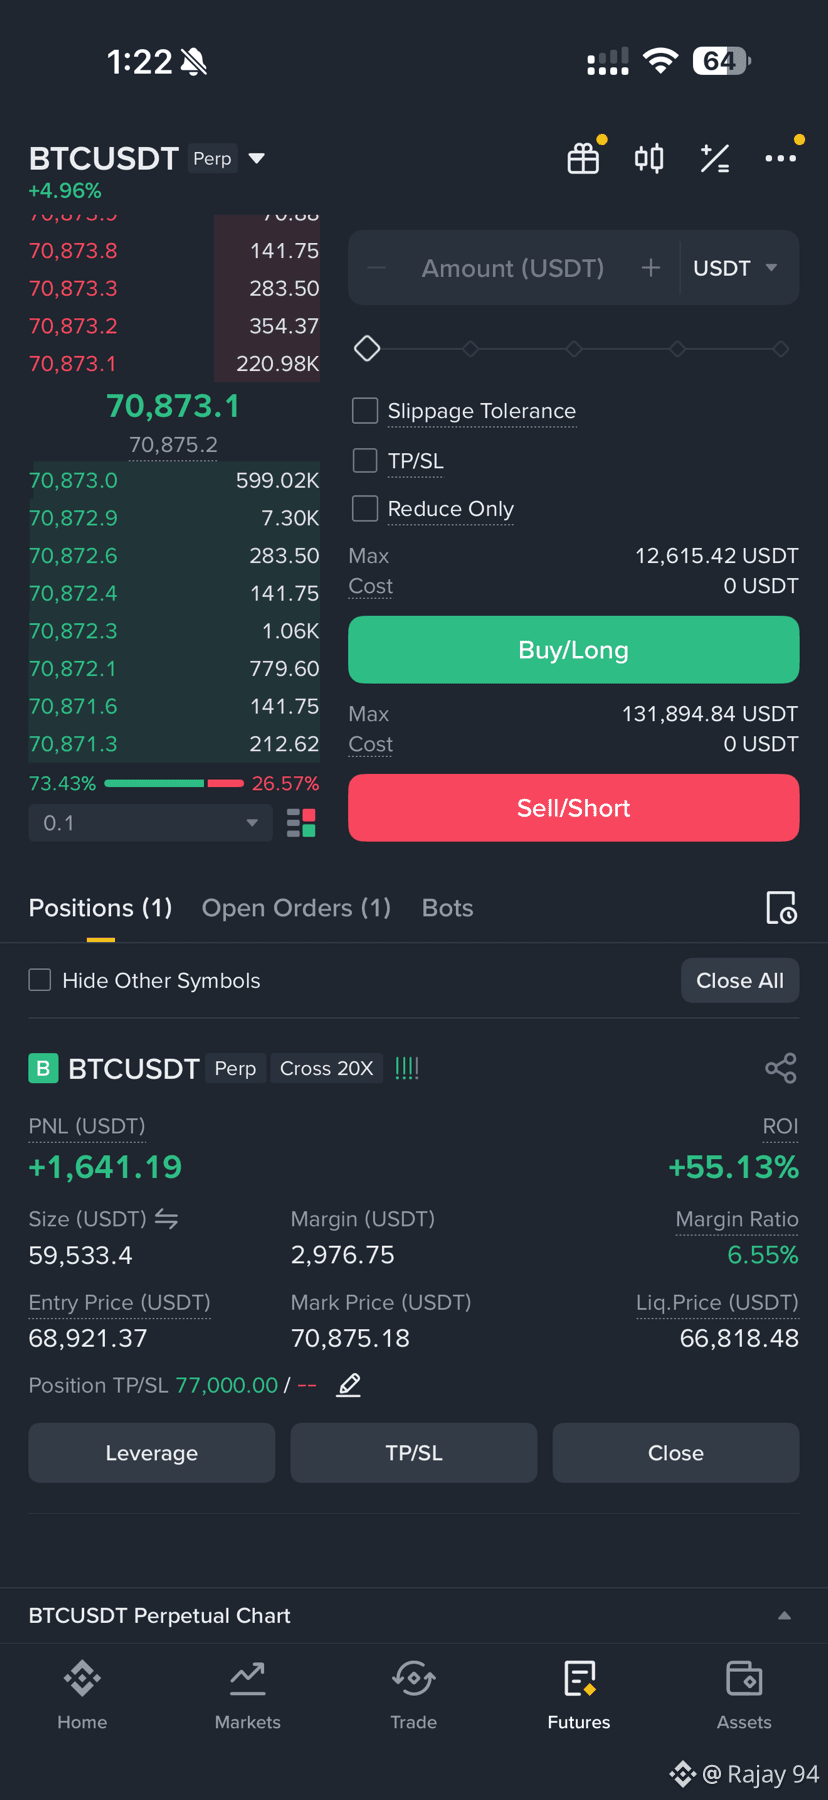Expand the BTCUSDT Perpetual Chart panel
Image resolution: width=828 pixels, height=1800 pixels.
(784, 1616)
